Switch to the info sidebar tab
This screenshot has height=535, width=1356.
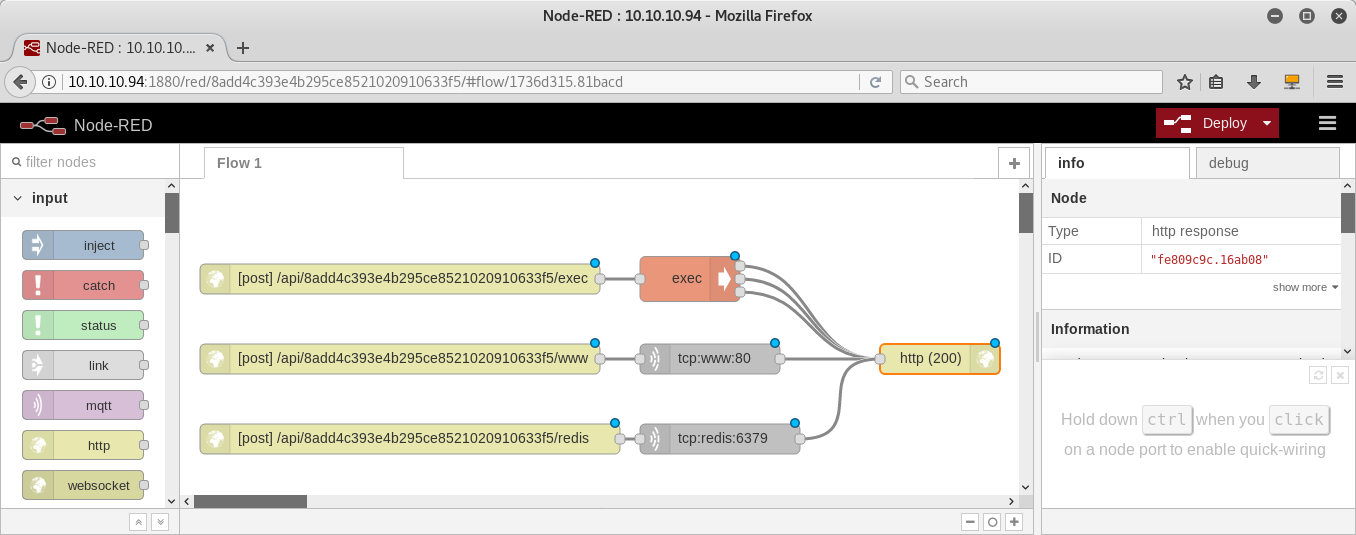click(1117, 163)
